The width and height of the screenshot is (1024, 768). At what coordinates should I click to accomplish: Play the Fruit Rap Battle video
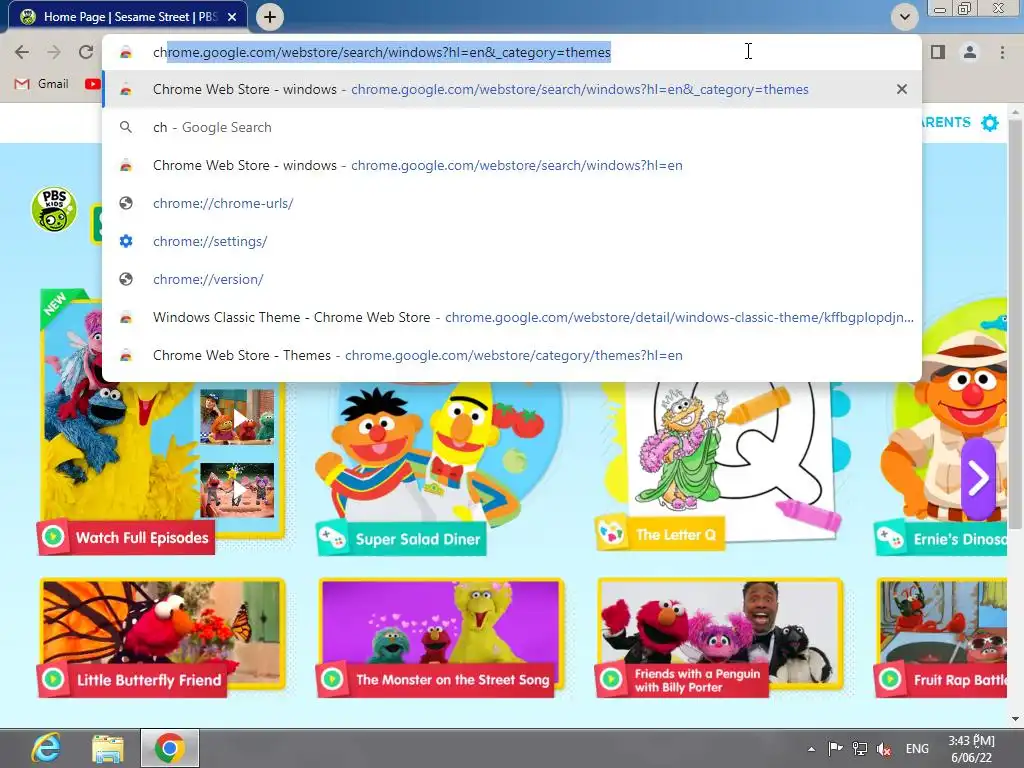pos(941,638)
